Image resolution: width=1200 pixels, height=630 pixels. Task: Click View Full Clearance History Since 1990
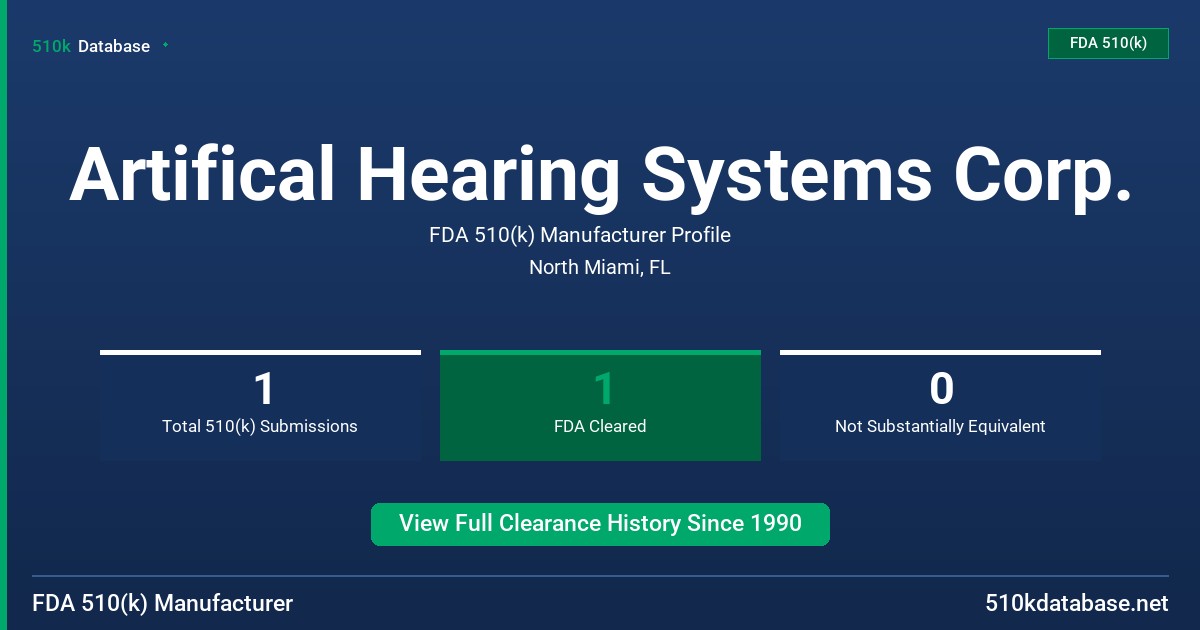600,524
